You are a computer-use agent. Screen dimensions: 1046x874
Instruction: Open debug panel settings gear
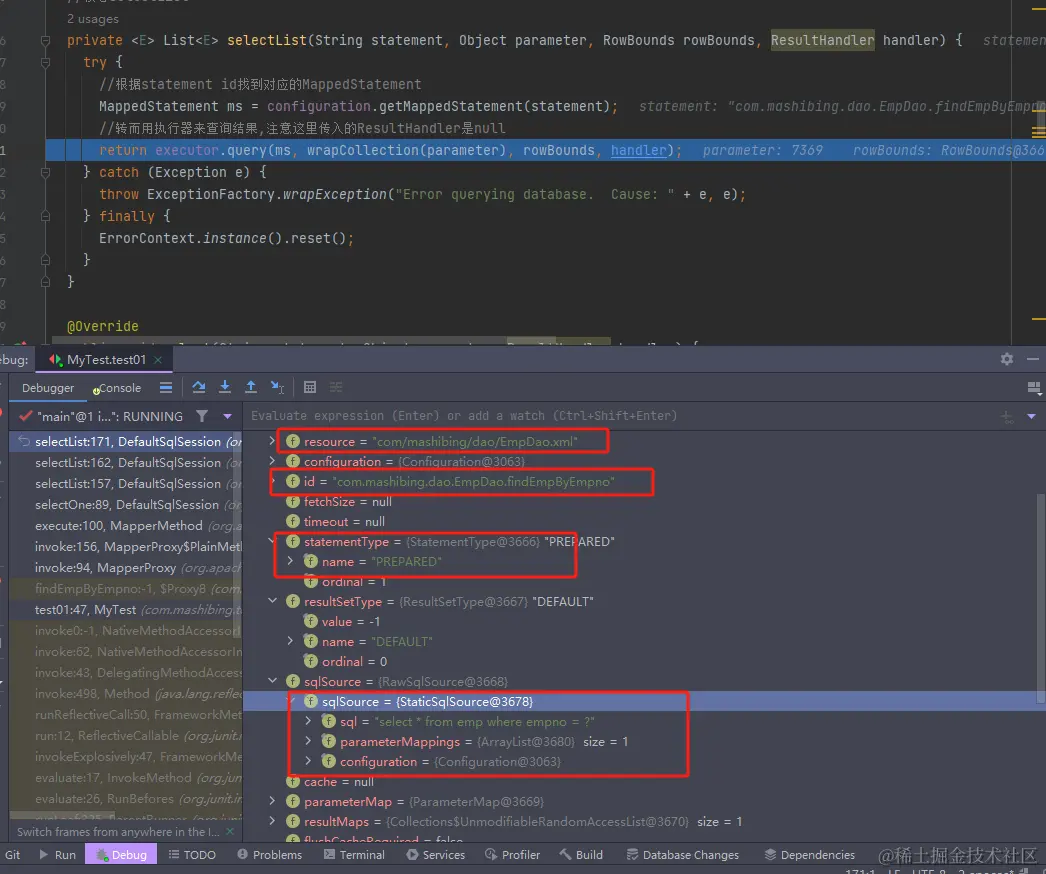tap(1007, 359)
